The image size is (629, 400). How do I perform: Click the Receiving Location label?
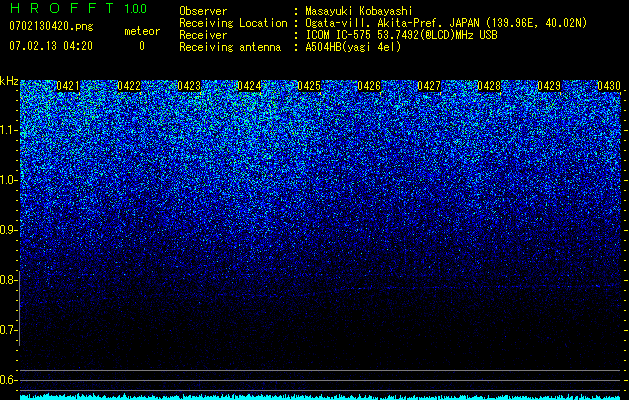coord(233,23)
